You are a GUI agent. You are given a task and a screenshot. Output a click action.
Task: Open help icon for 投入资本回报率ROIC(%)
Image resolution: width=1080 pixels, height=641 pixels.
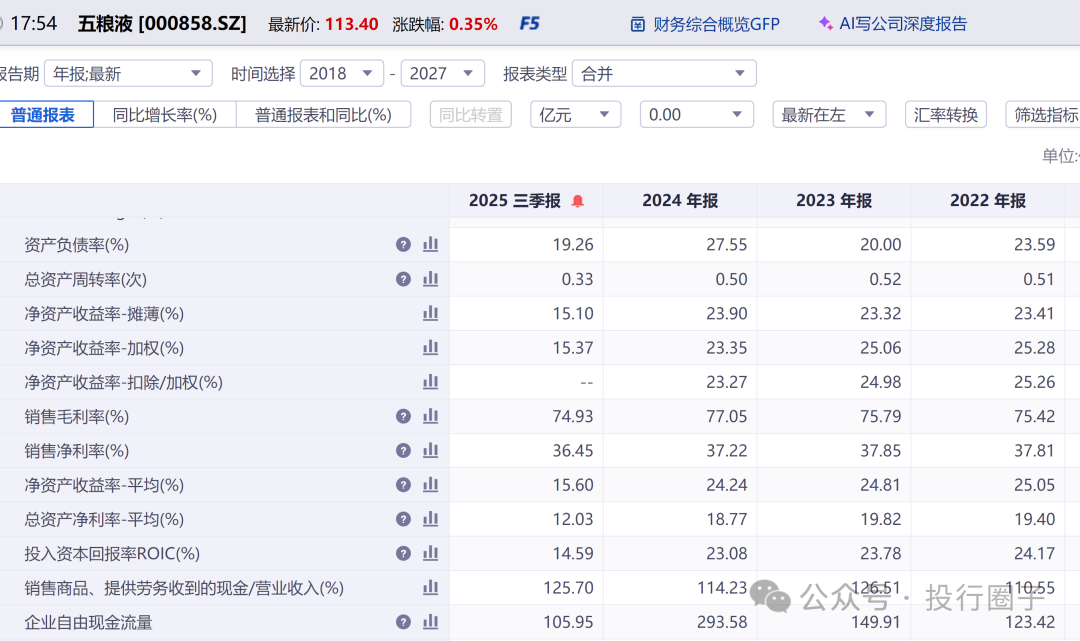click(403, 553)
